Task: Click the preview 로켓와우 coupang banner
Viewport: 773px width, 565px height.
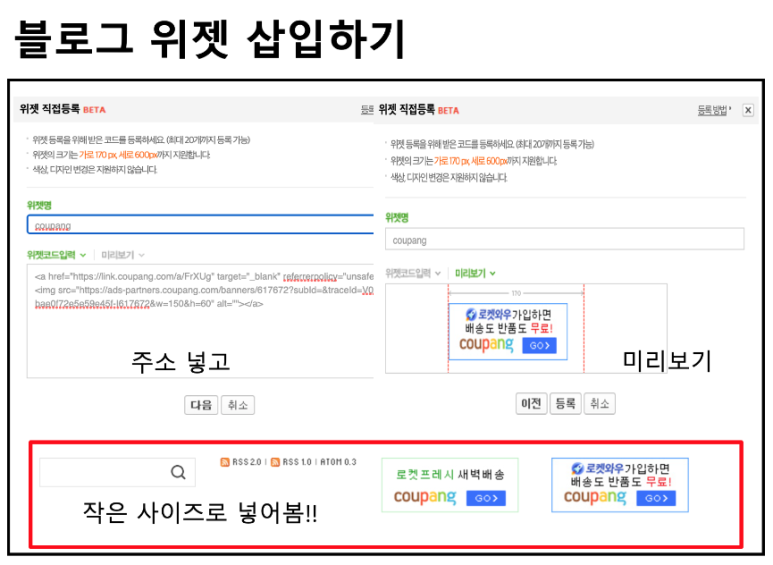Action: (508, 332)
